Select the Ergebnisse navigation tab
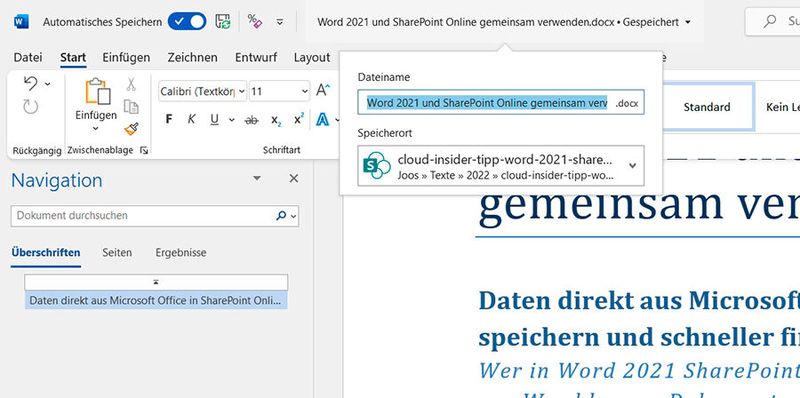This screenshot has width=800, height=398. [181, 253]
